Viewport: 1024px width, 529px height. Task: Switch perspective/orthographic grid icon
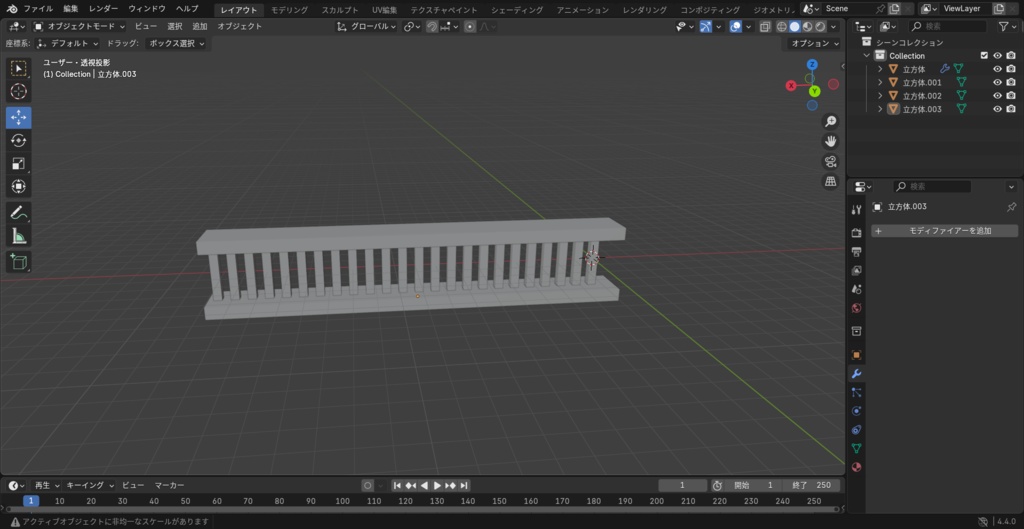tap(831, 182)
